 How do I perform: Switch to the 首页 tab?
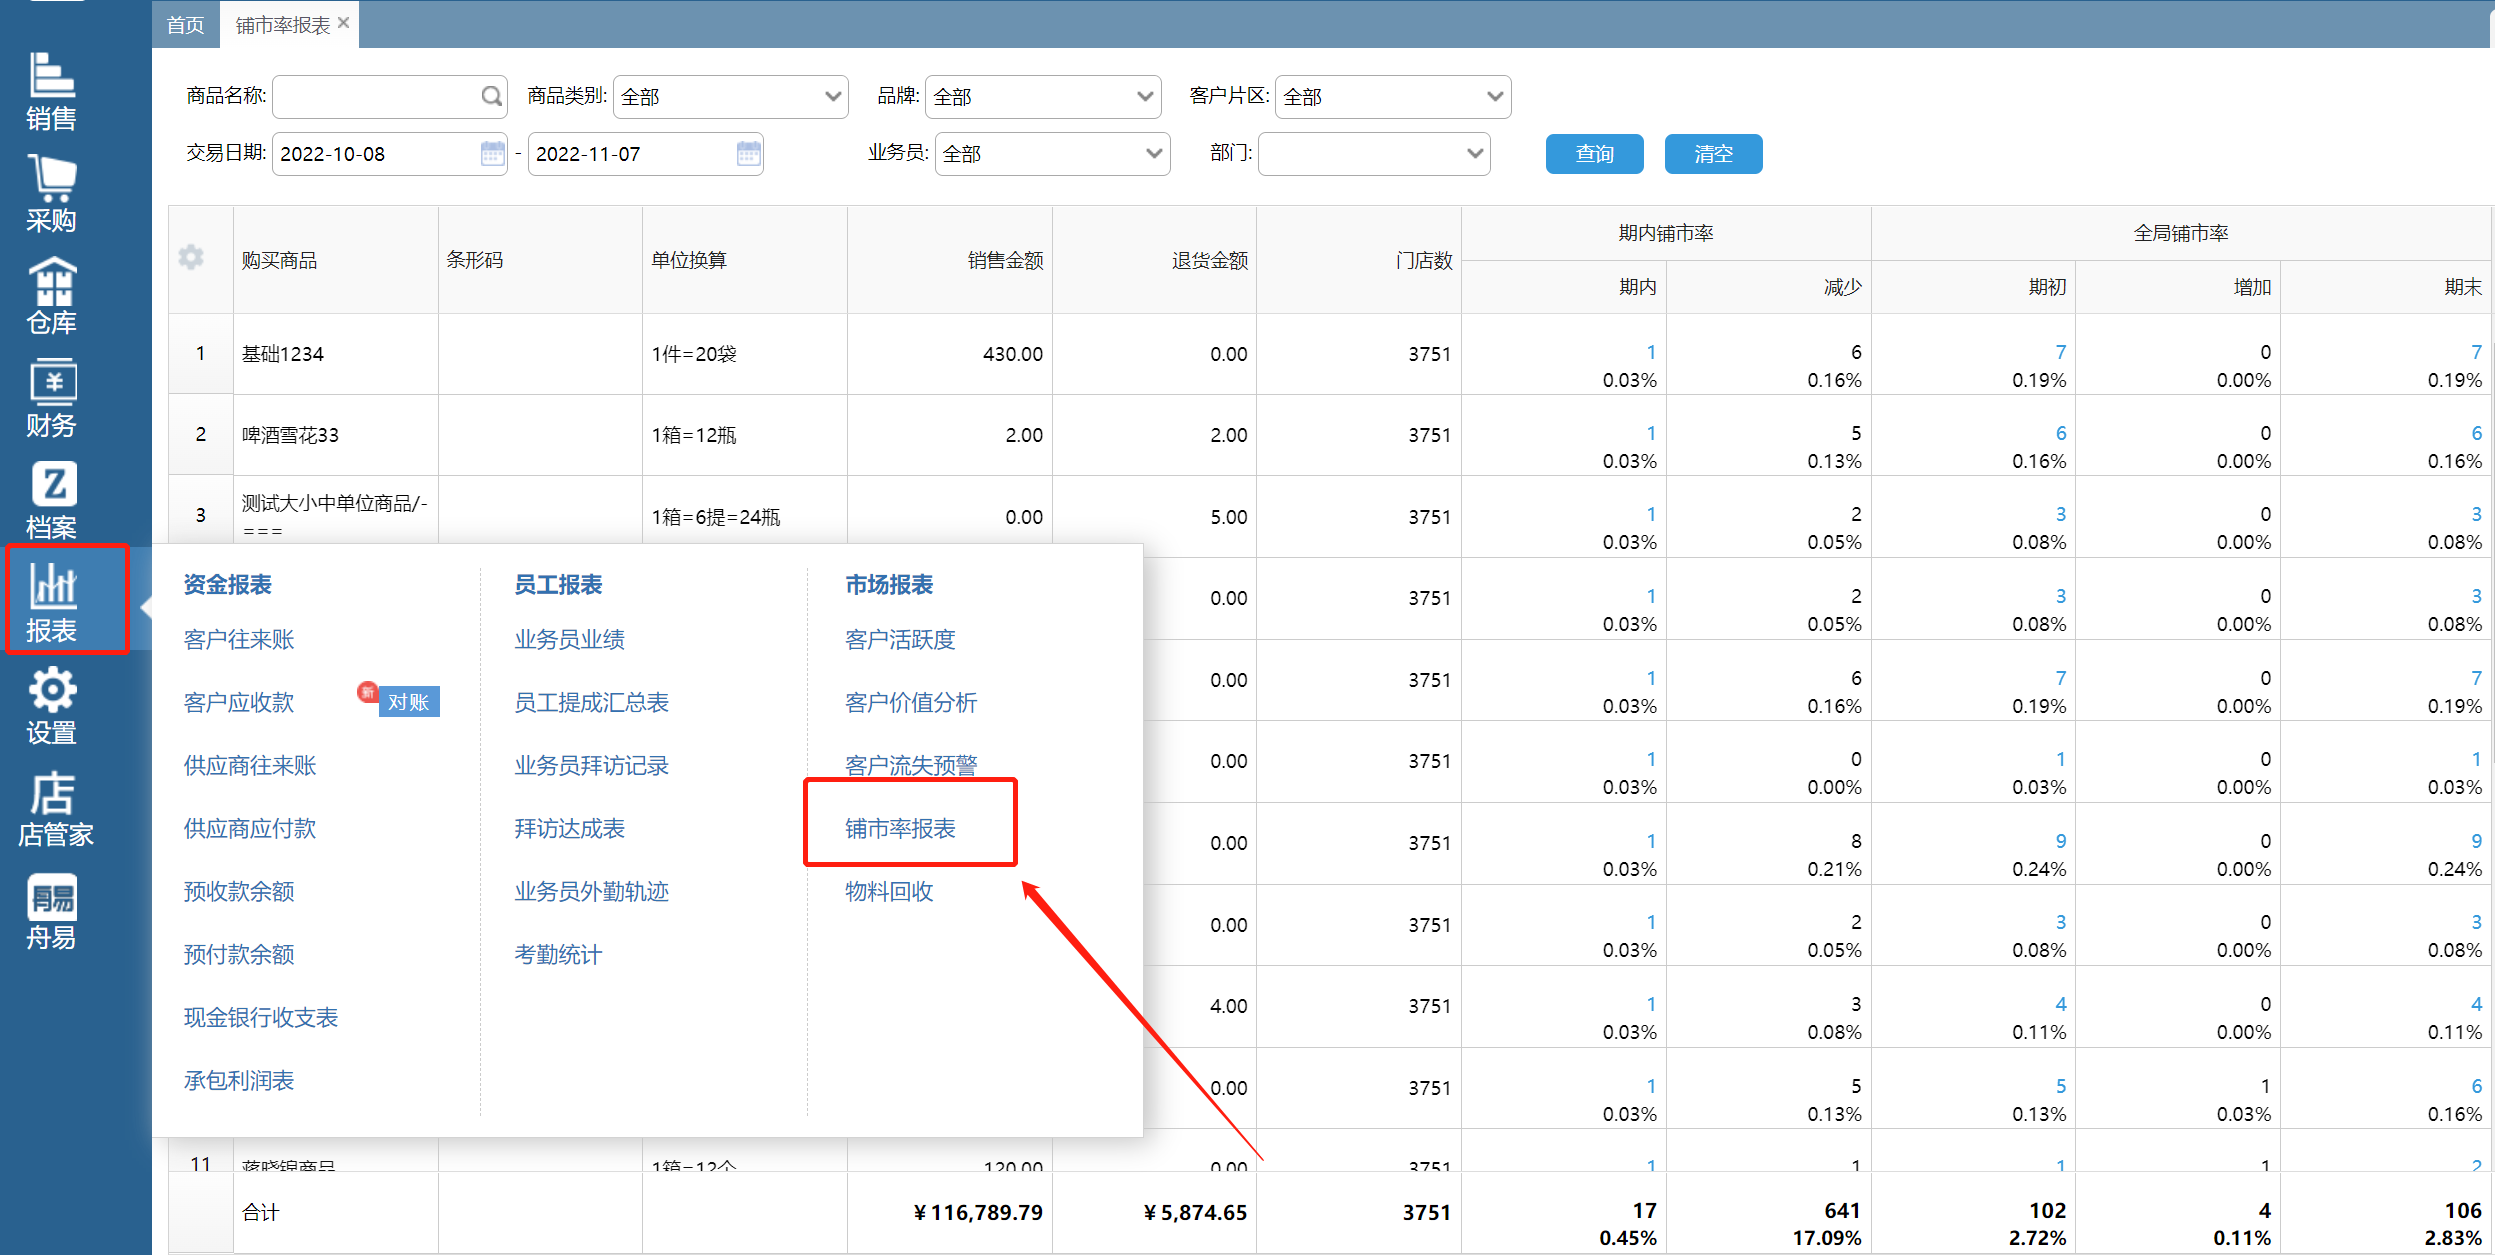click(x=185, y=25)
